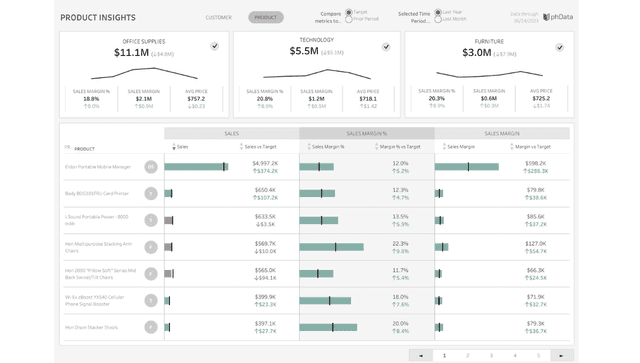
Task: Go to previous page arrow
Action: [x=421, y=356]
